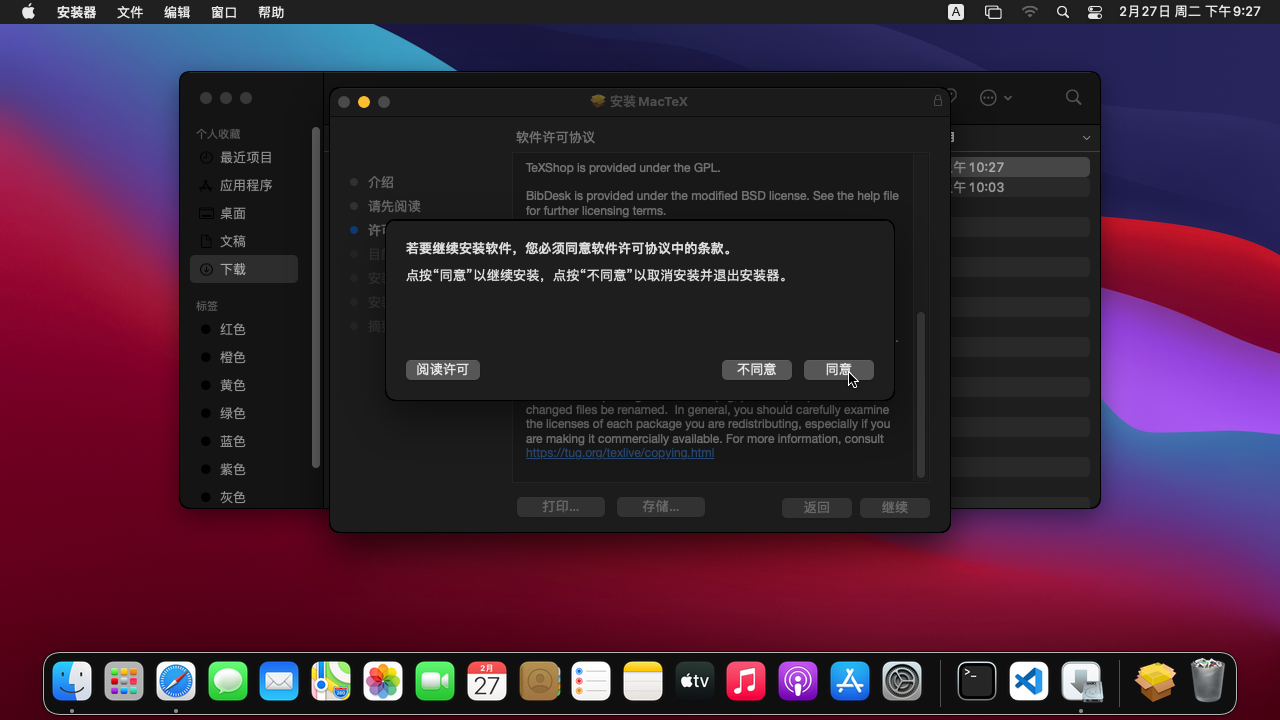Click the lock icon in installer title bar
This screenshot has width=1280, height=720.
(938, 101)
